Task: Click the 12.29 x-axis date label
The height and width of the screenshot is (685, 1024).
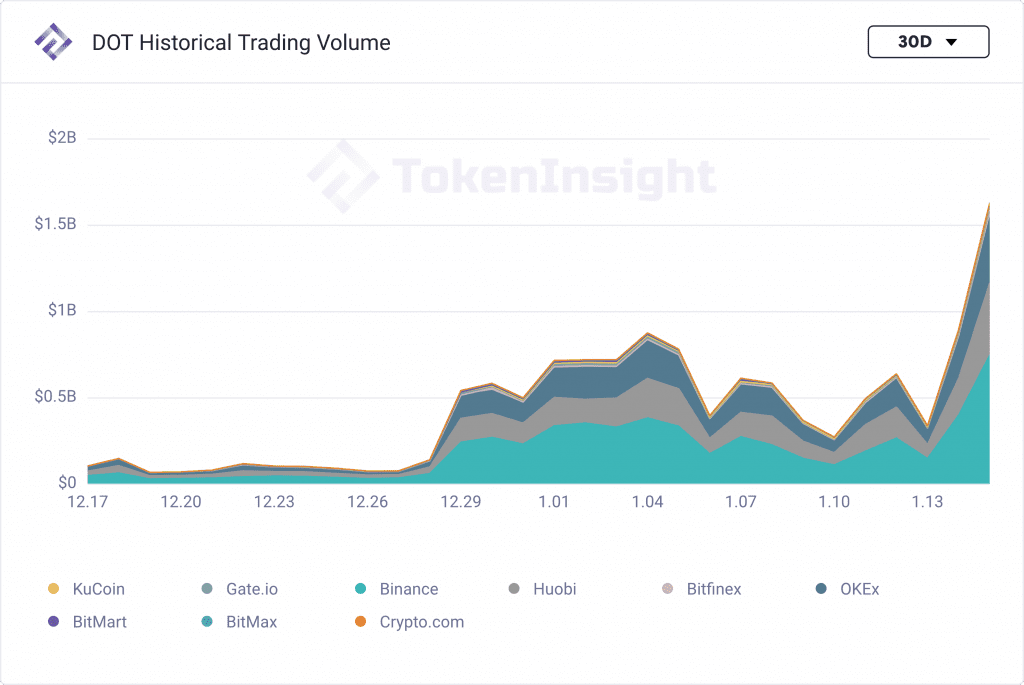Action: point(460,502)
